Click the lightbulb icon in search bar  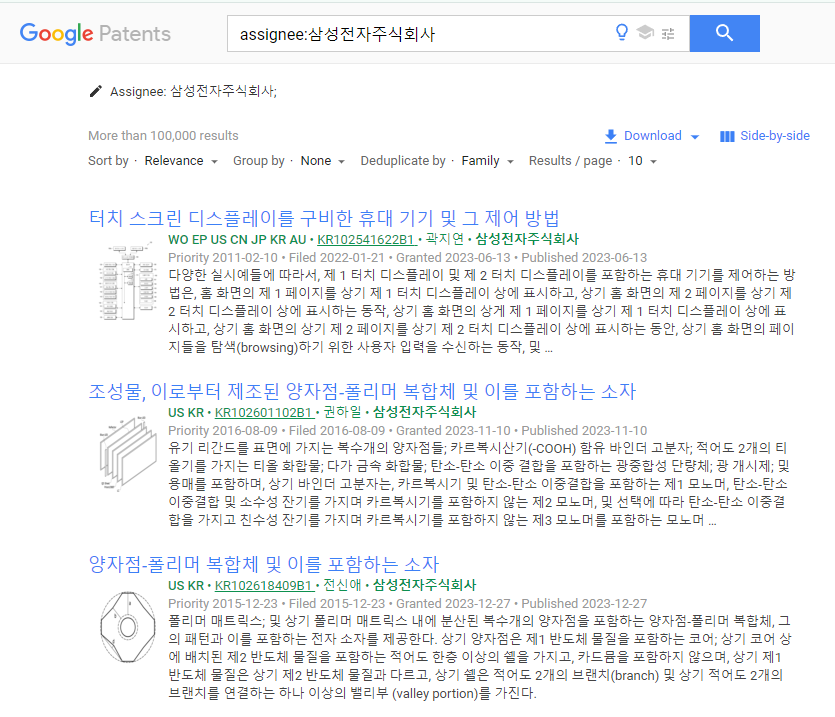(x=621, y=32)
